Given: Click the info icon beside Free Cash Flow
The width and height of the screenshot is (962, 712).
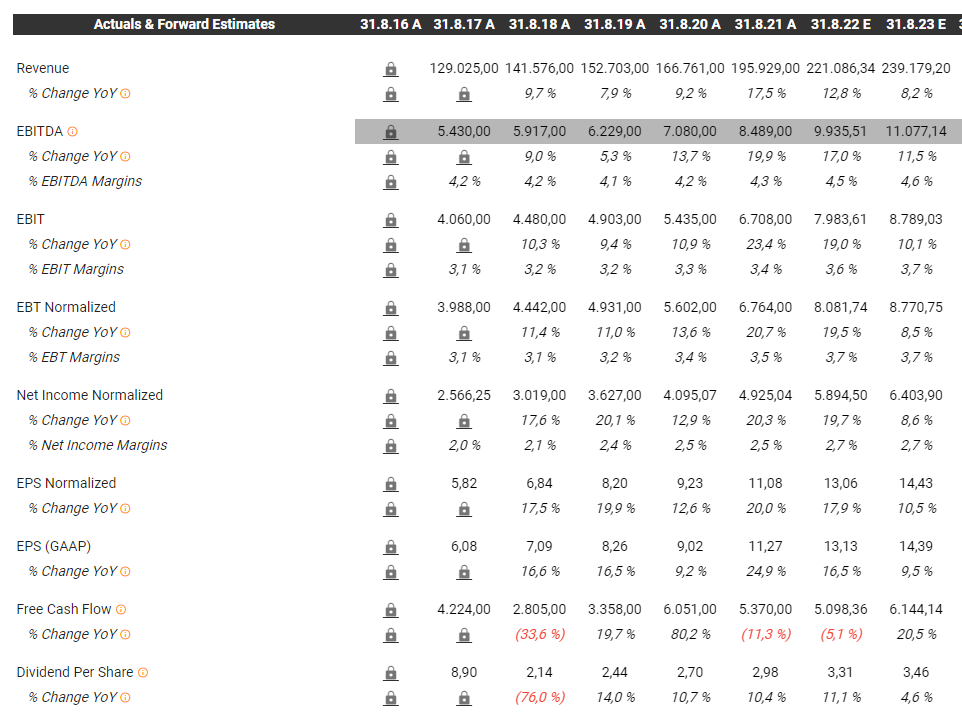Looking at the screenshot, I should point(121,610).
